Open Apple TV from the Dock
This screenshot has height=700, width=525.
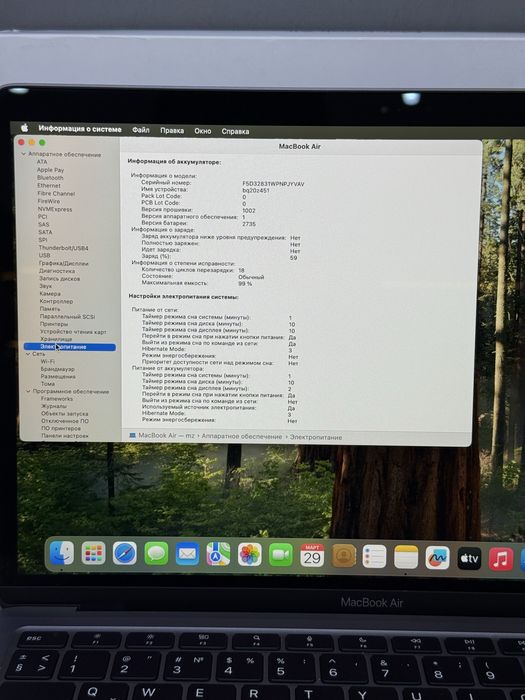pos(469,558)
